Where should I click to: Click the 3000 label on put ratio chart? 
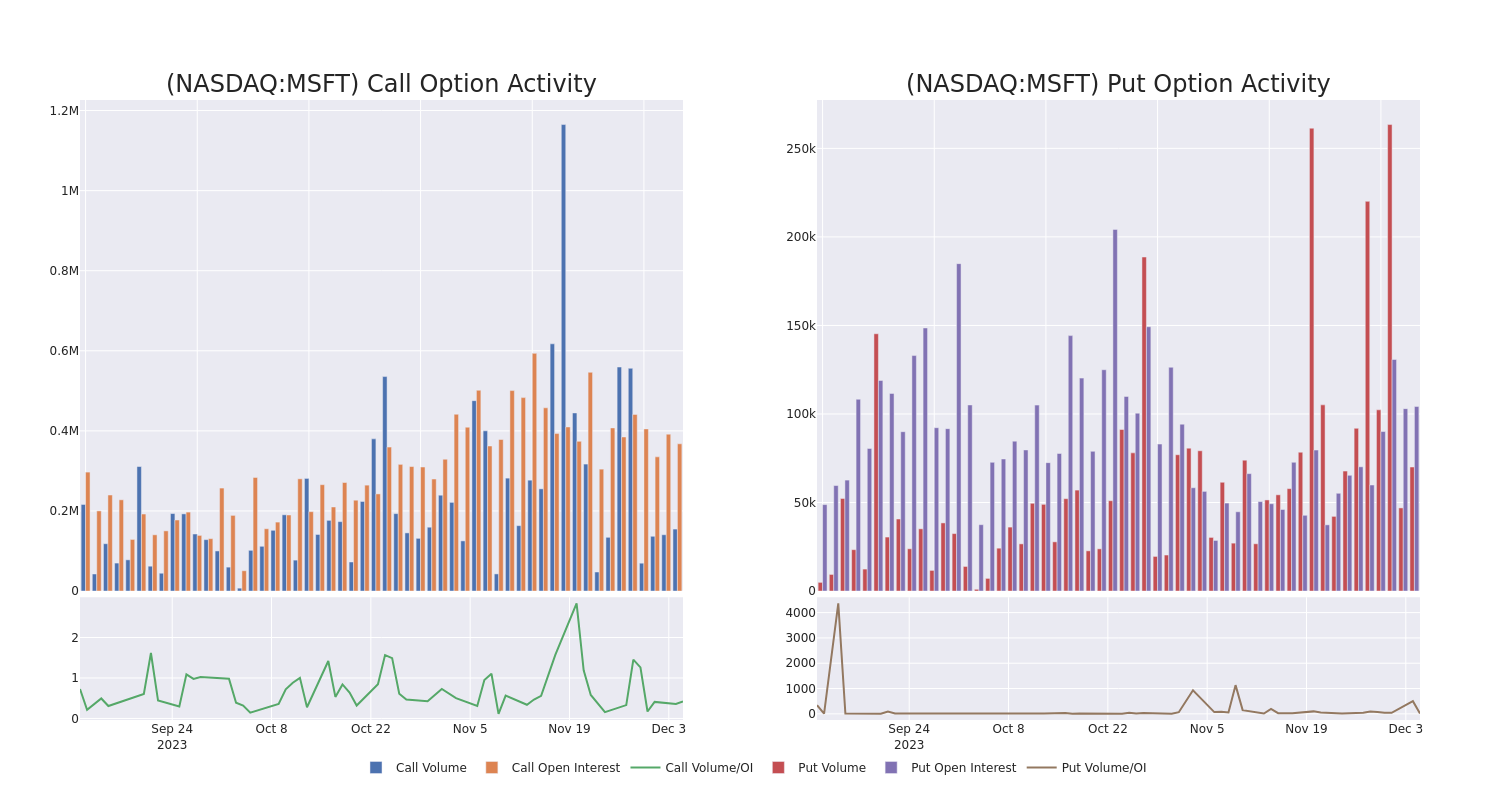801,638
